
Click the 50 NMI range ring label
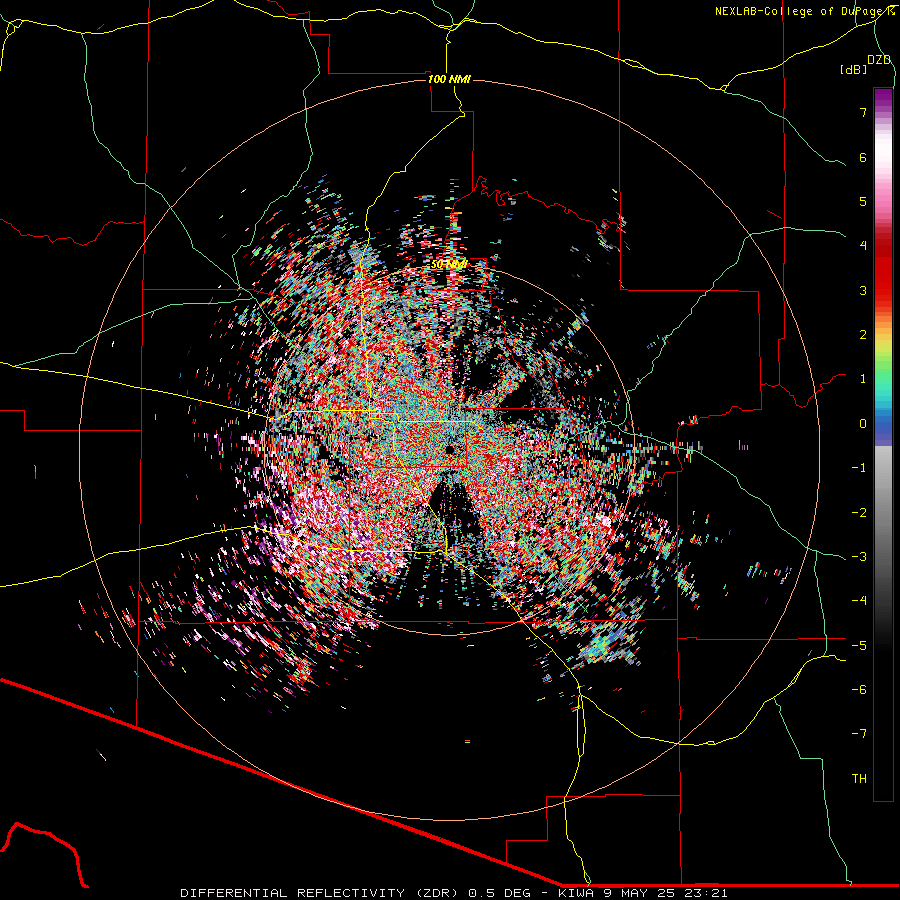(x=449, y=265)
